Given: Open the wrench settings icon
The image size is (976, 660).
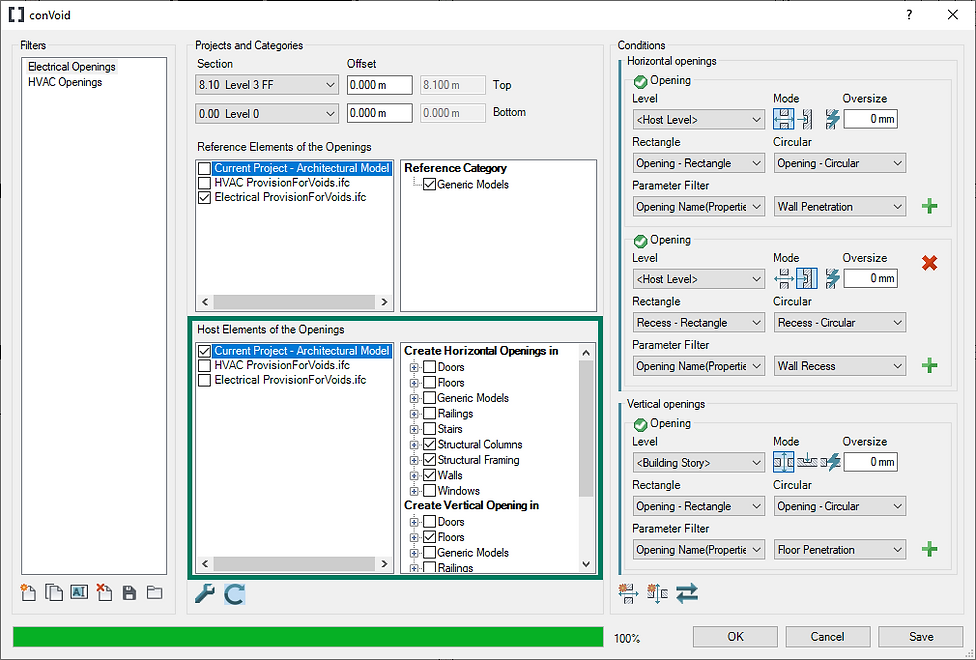Looking at the screenshot, I should click(205, 593).
